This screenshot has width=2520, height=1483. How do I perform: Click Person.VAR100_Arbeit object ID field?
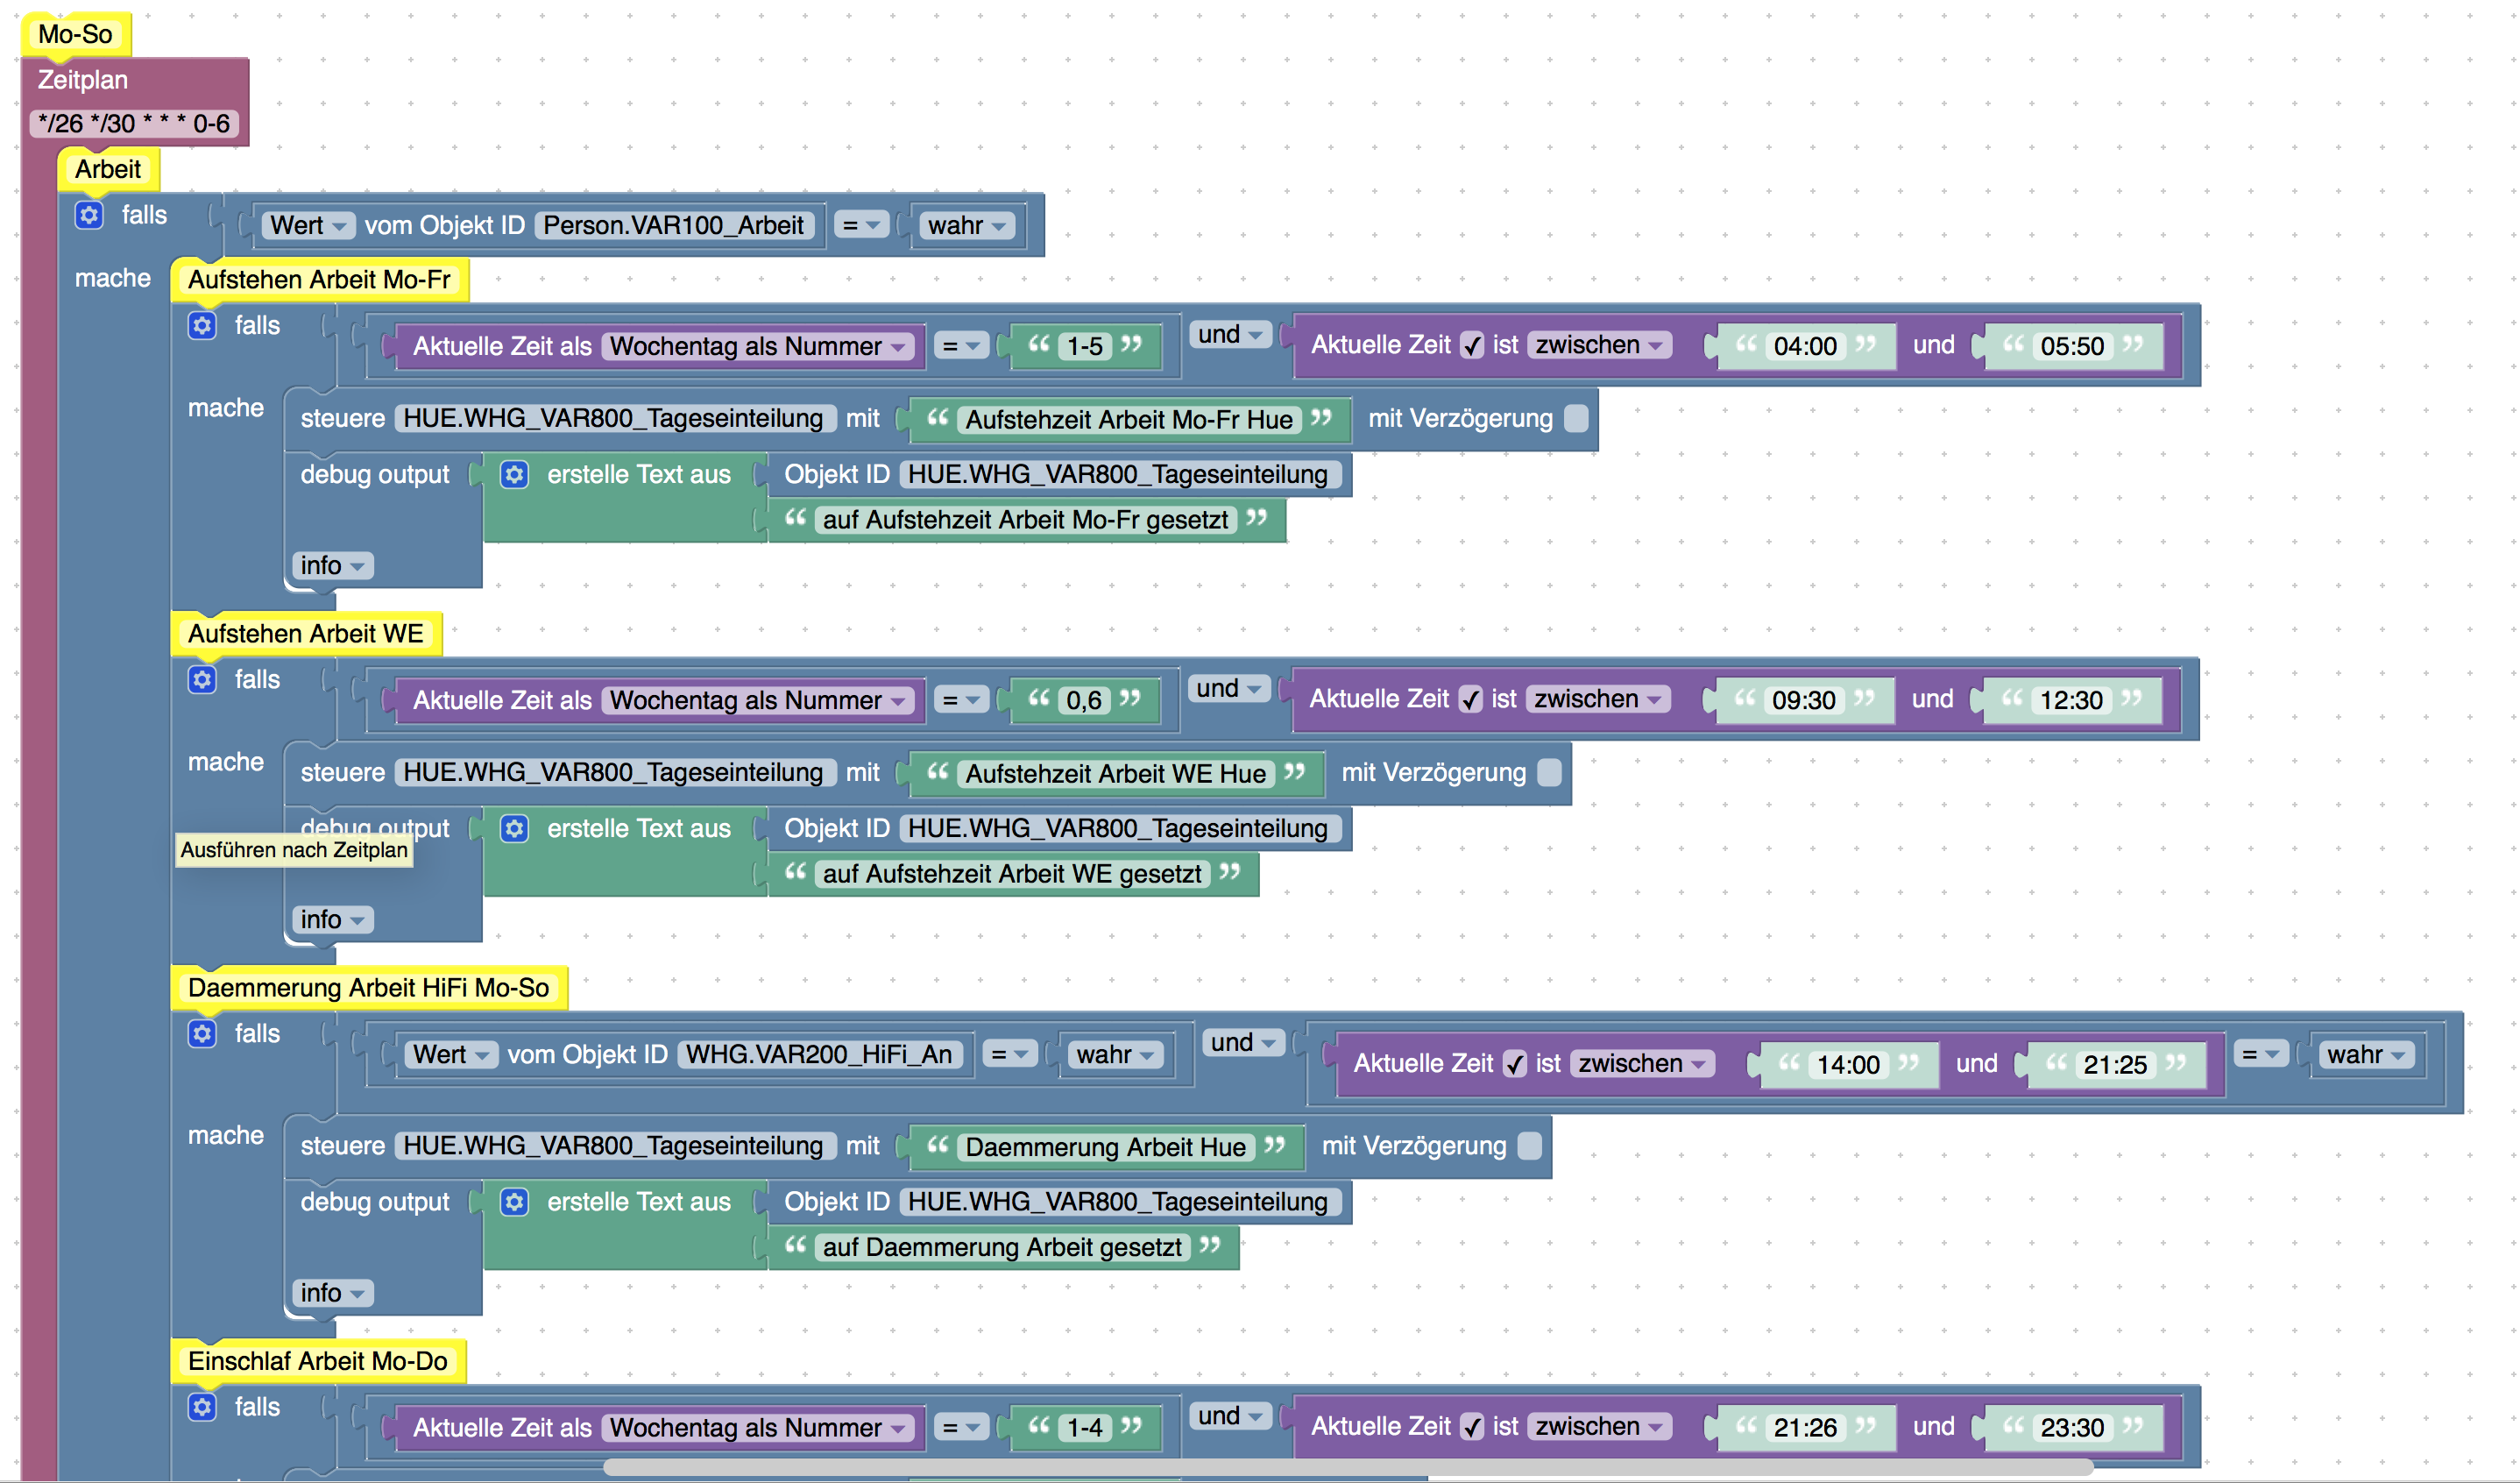coord(673,225)
